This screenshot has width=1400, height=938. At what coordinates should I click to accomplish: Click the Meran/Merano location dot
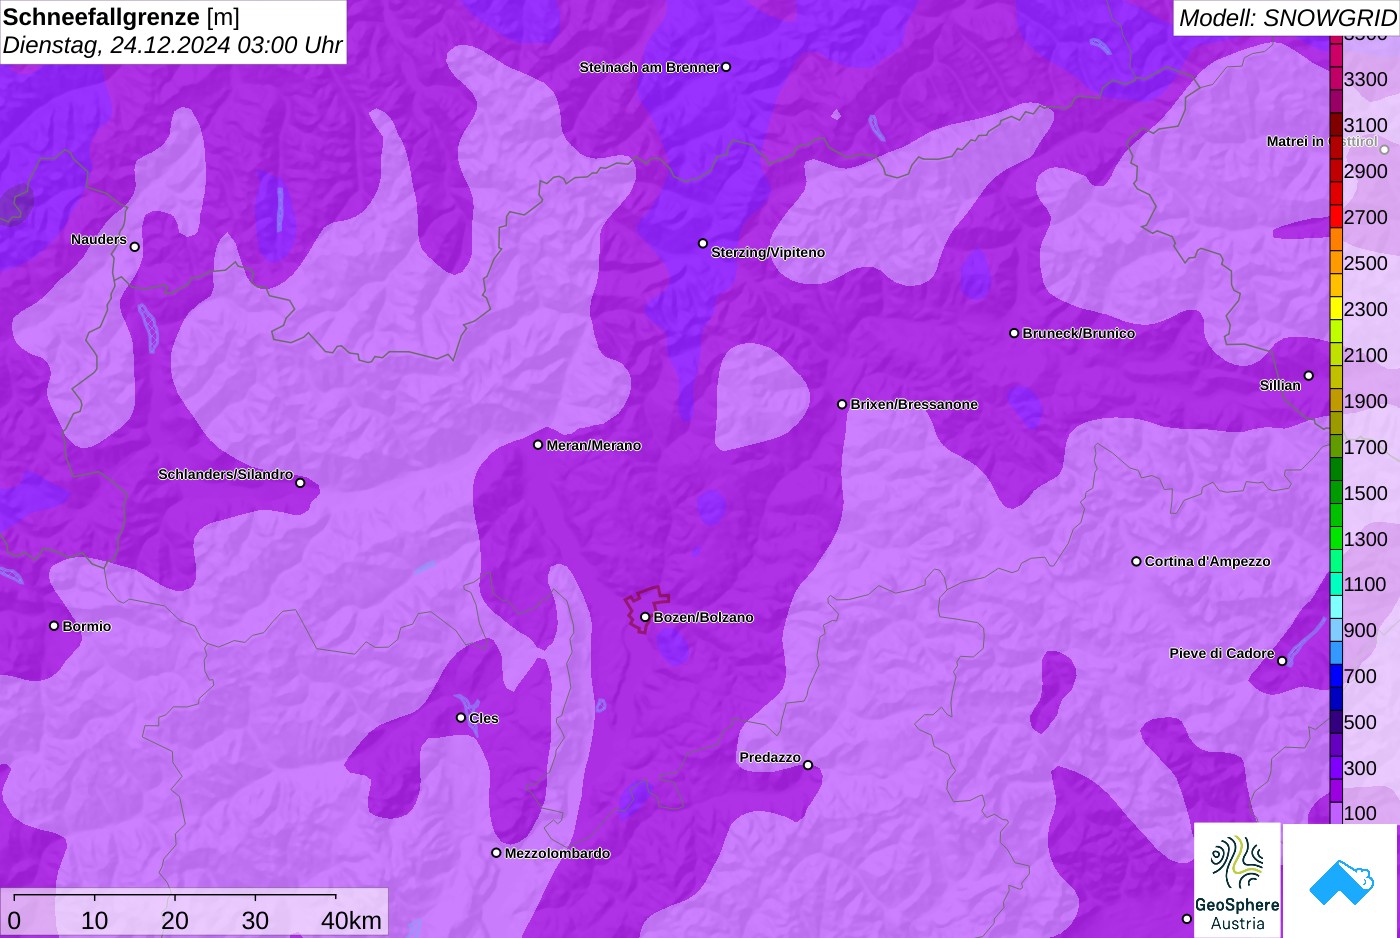coord(538,445)
